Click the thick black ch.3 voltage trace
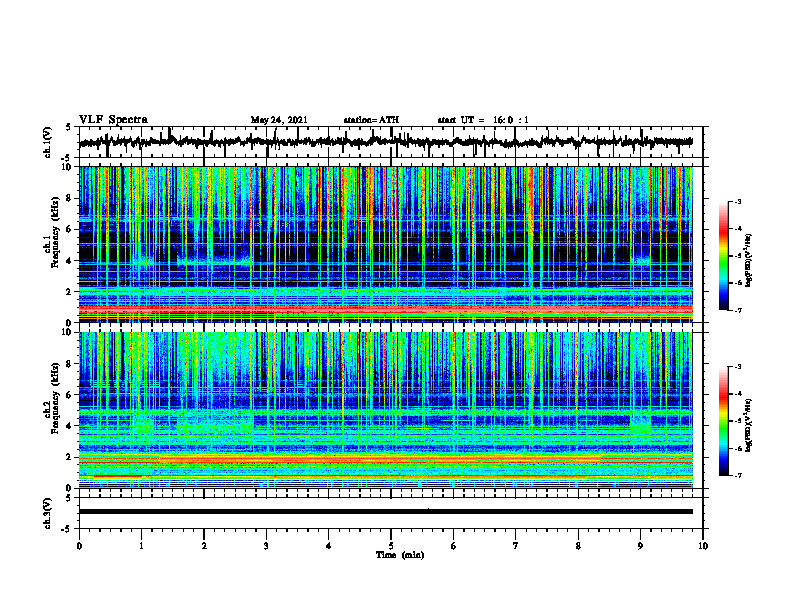 click(x=386, y=512)
